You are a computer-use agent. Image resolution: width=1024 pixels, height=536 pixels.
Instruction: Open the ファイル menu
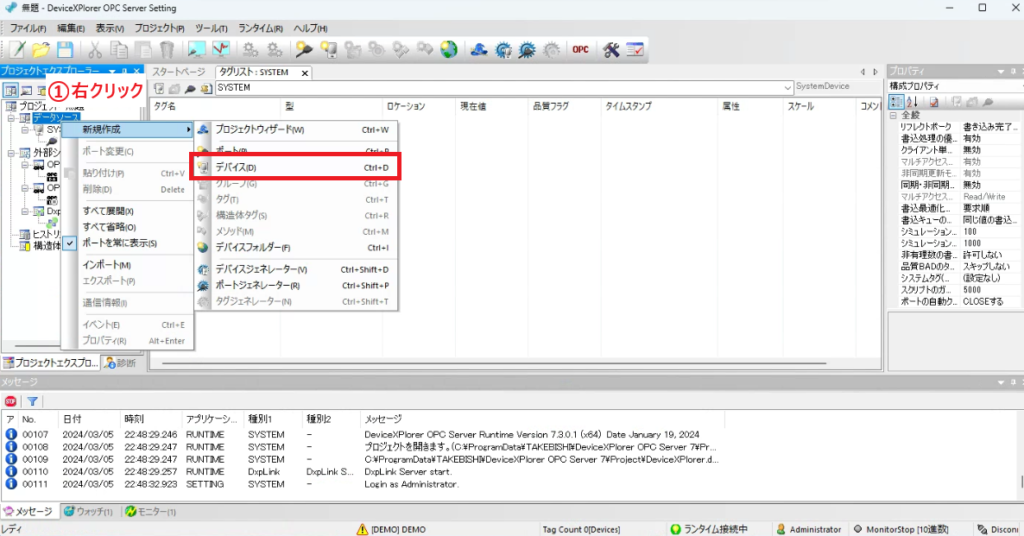point(27,29)
